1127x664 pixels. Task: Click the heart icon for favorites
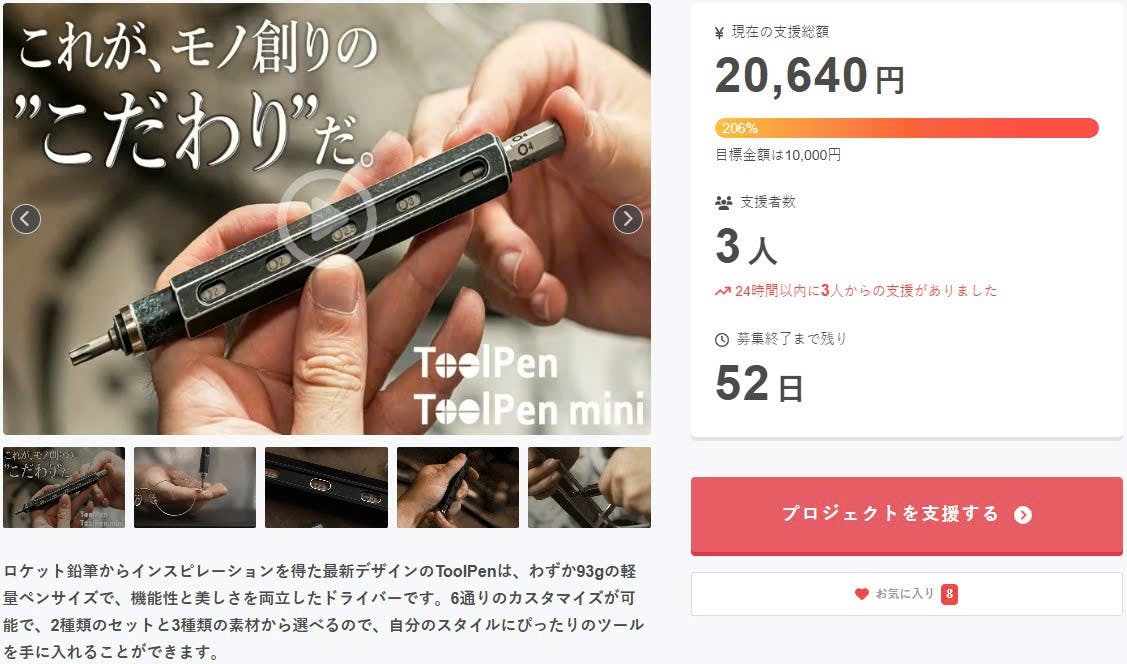pyautogui.click(x=862, y=594)
